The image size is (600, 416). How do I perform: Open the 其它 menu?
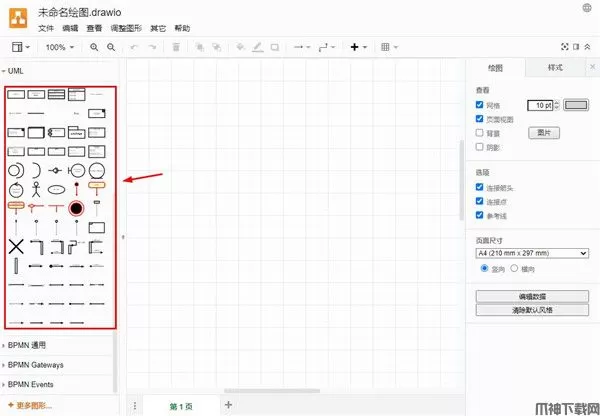click(158, 28)
